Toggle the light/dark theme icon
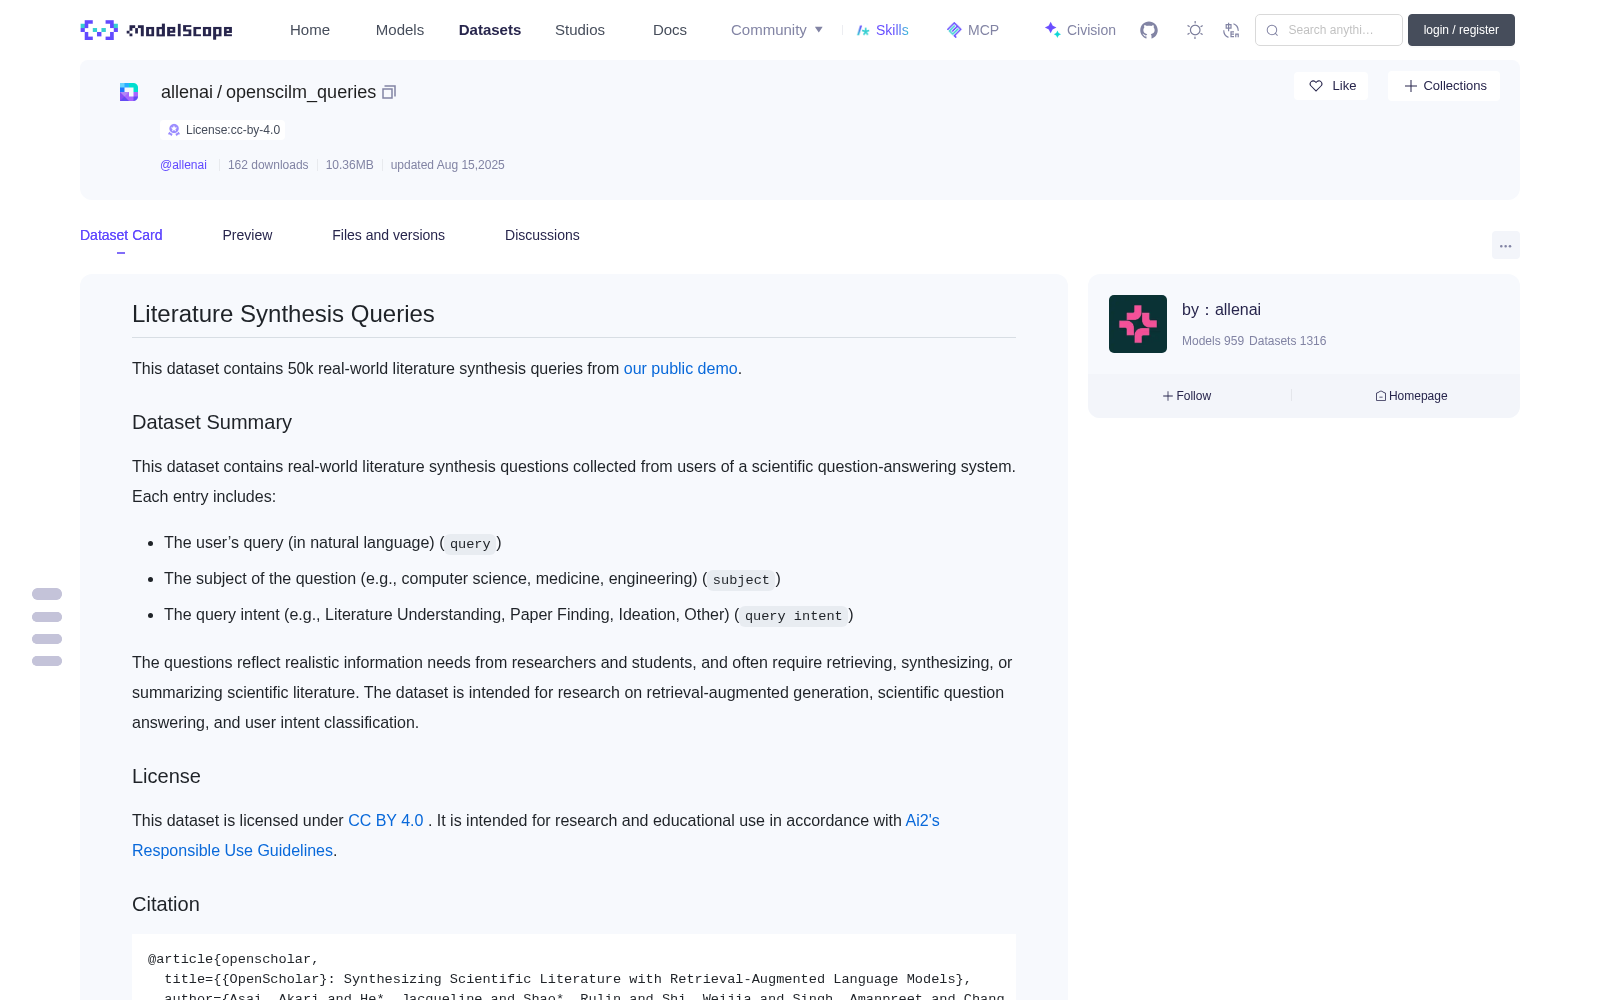The image size is (1600, 1000). coord(1195,30)
